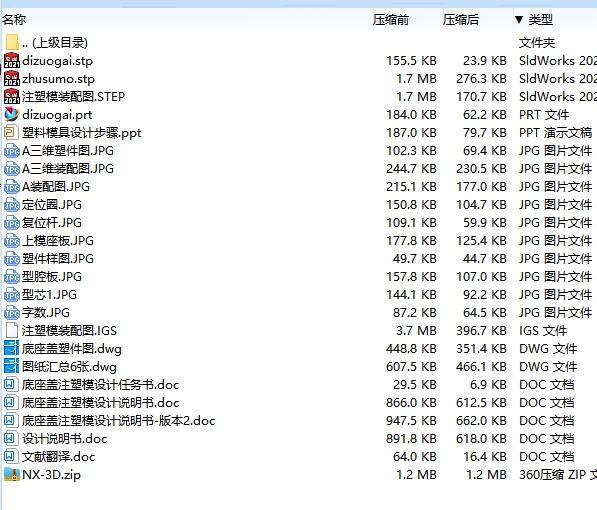Click the A三维装配图.JPG image icon
The image size is (597, 510).
pos(12,168)
